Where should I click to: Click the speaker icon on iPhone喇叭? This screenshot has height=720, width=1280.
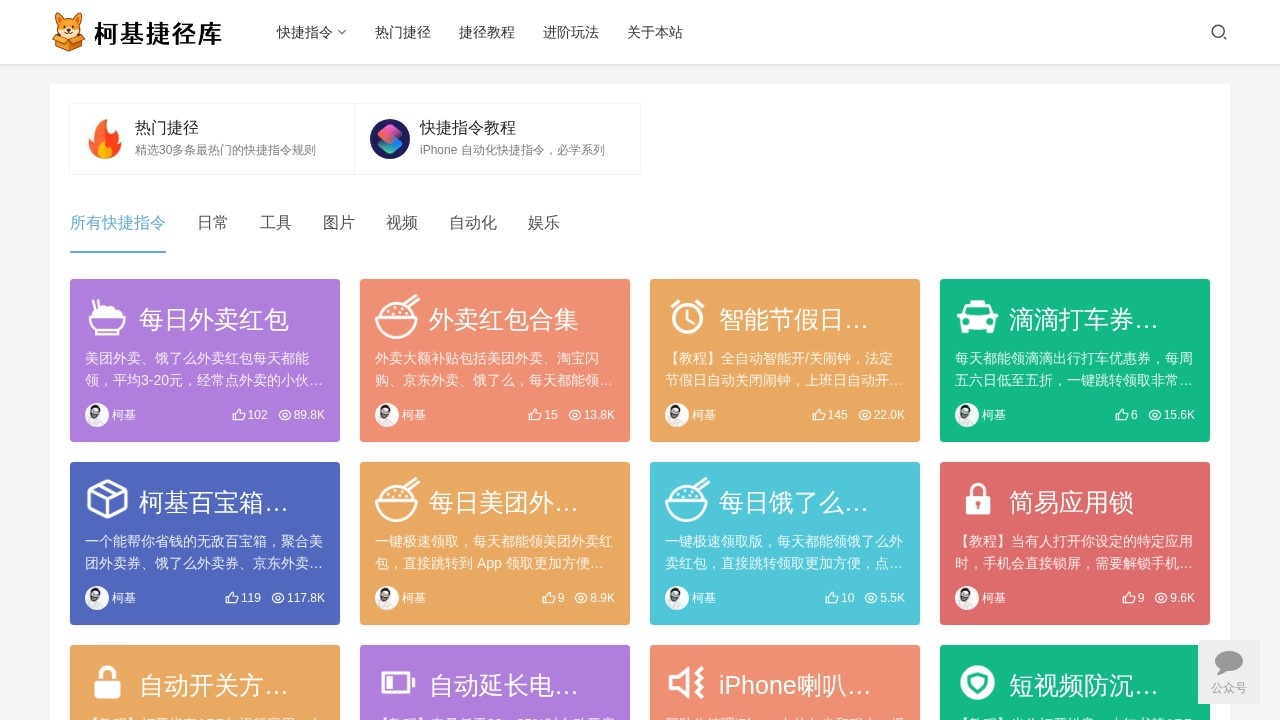click(x=687, y=683)
